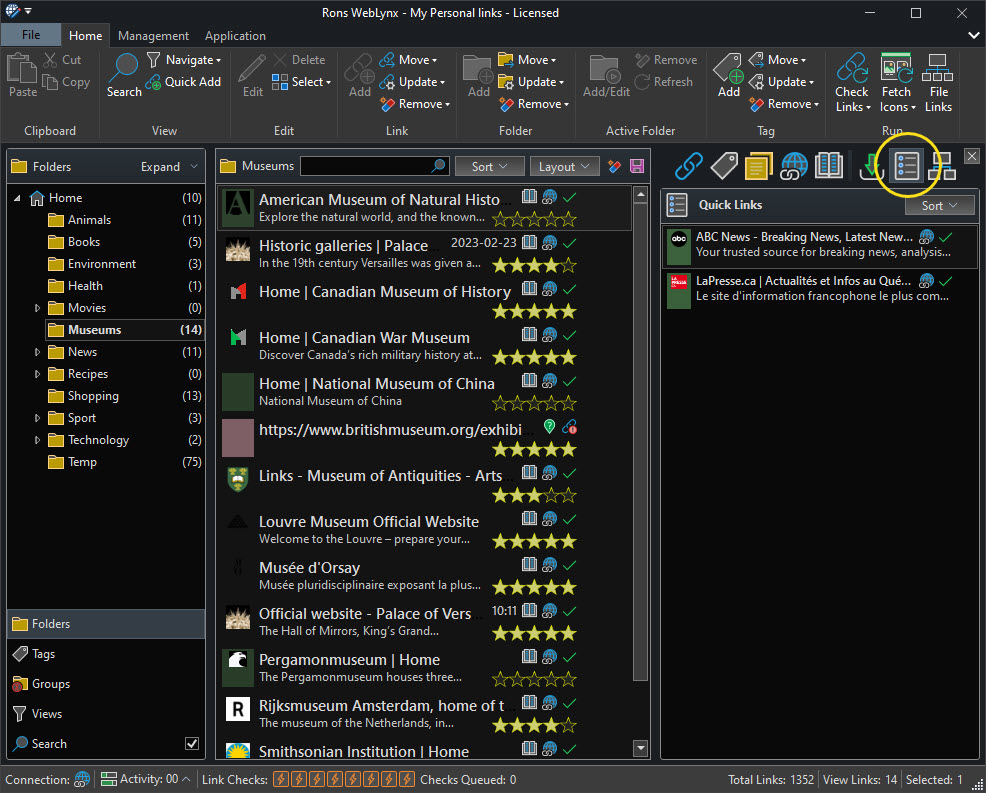Toggle checkmark on LaPresse.ca link

[x=946, y=280]
